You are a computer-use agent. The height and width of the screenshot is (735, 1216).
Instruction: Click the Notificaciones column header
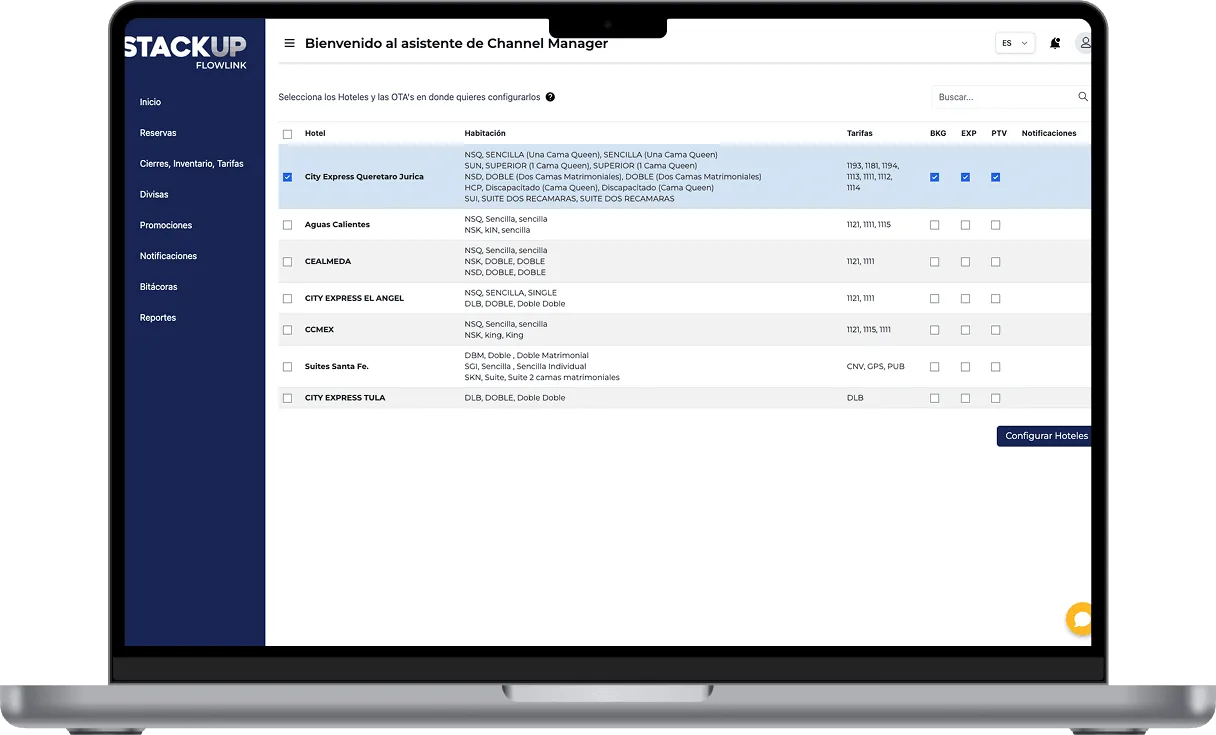click(x=1049, y=134)
